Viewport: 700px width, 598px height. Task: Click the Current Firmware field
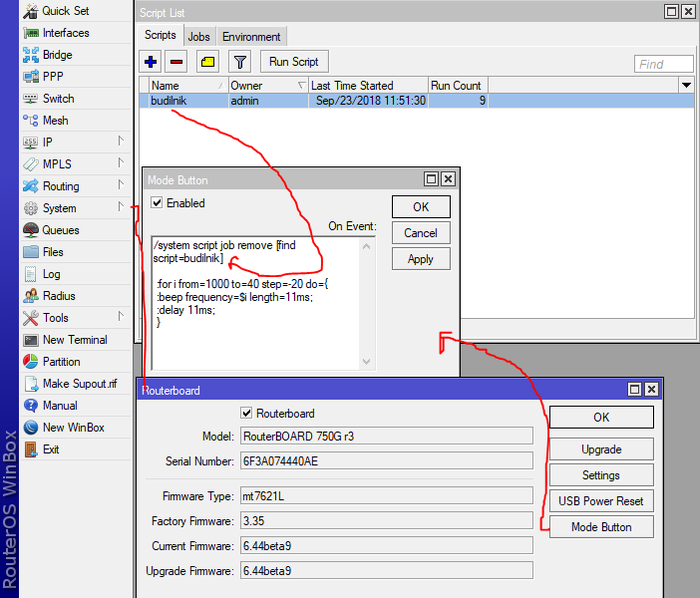click(x=387, y=546)
